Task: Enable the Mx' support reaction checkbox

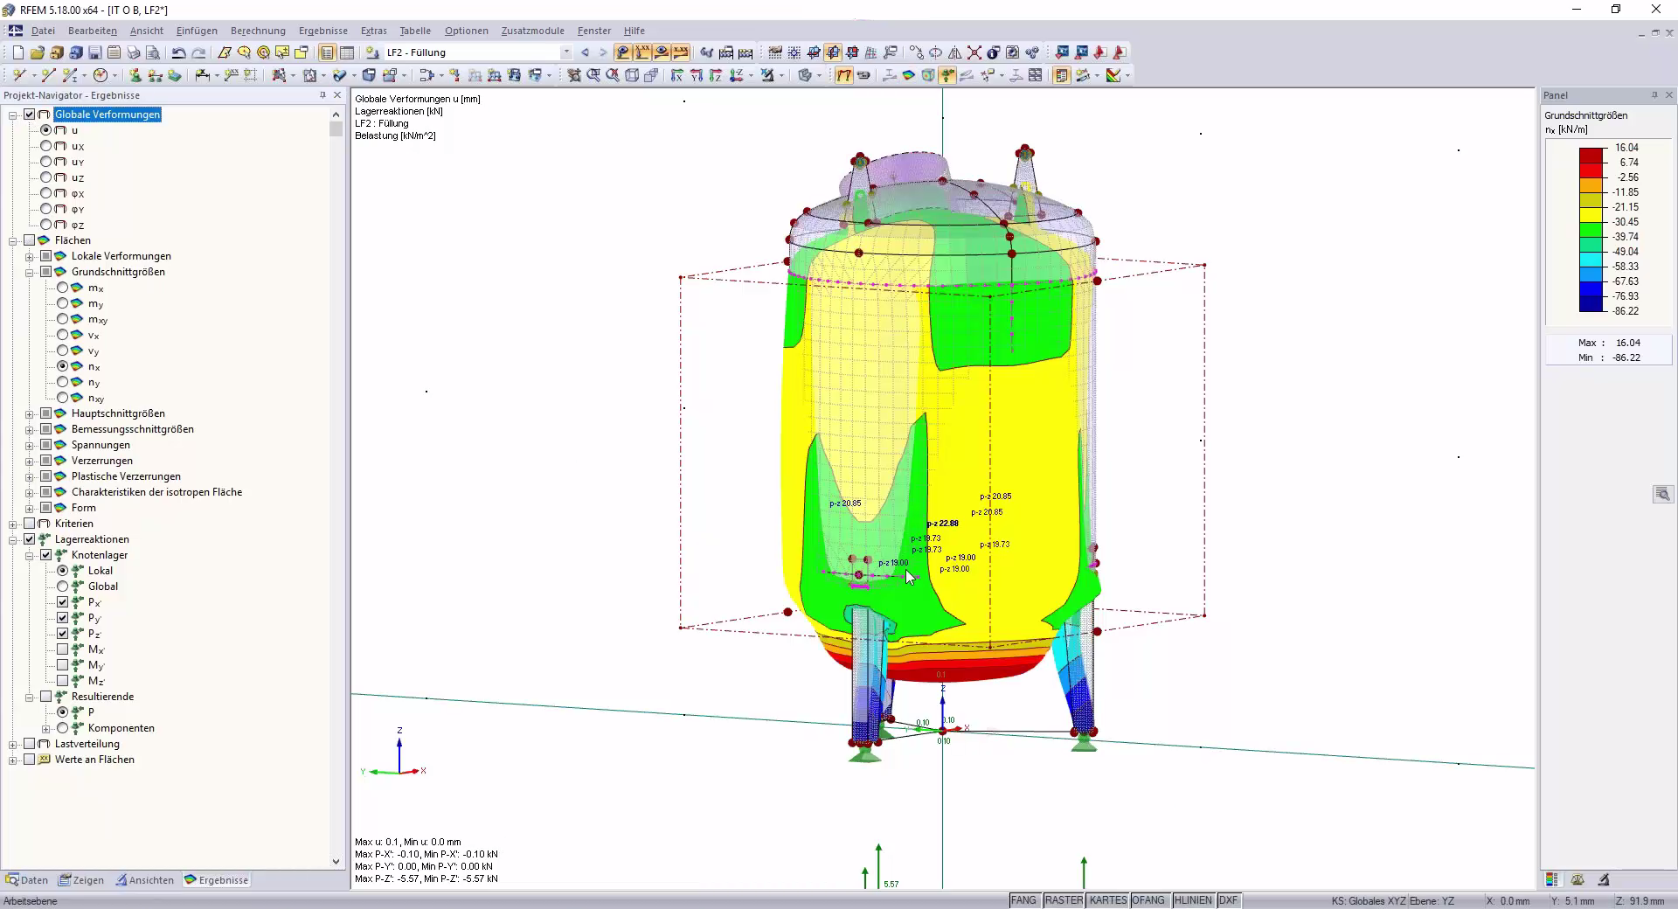Action: pyautogui.click(x=62, y=649)
